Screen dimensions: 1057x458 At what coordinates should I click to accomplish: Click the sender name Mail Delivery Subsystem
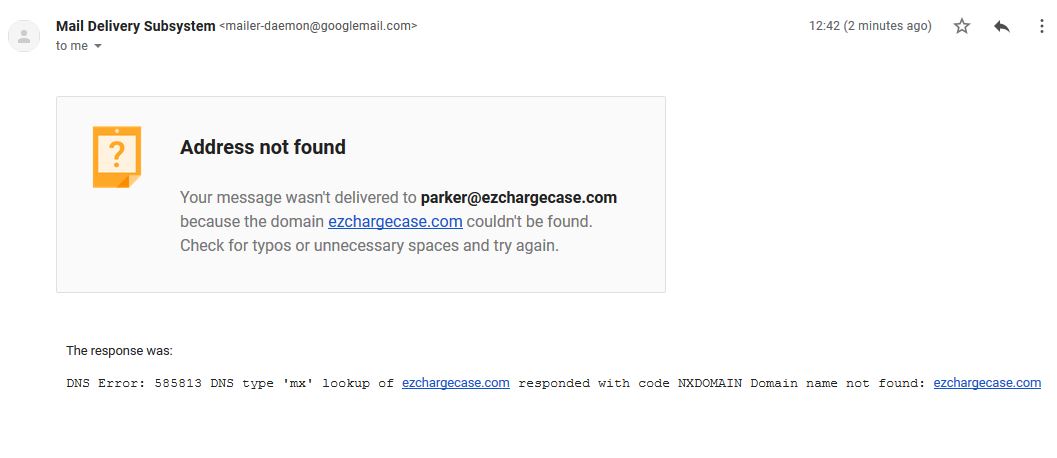[x=135, y=26]
